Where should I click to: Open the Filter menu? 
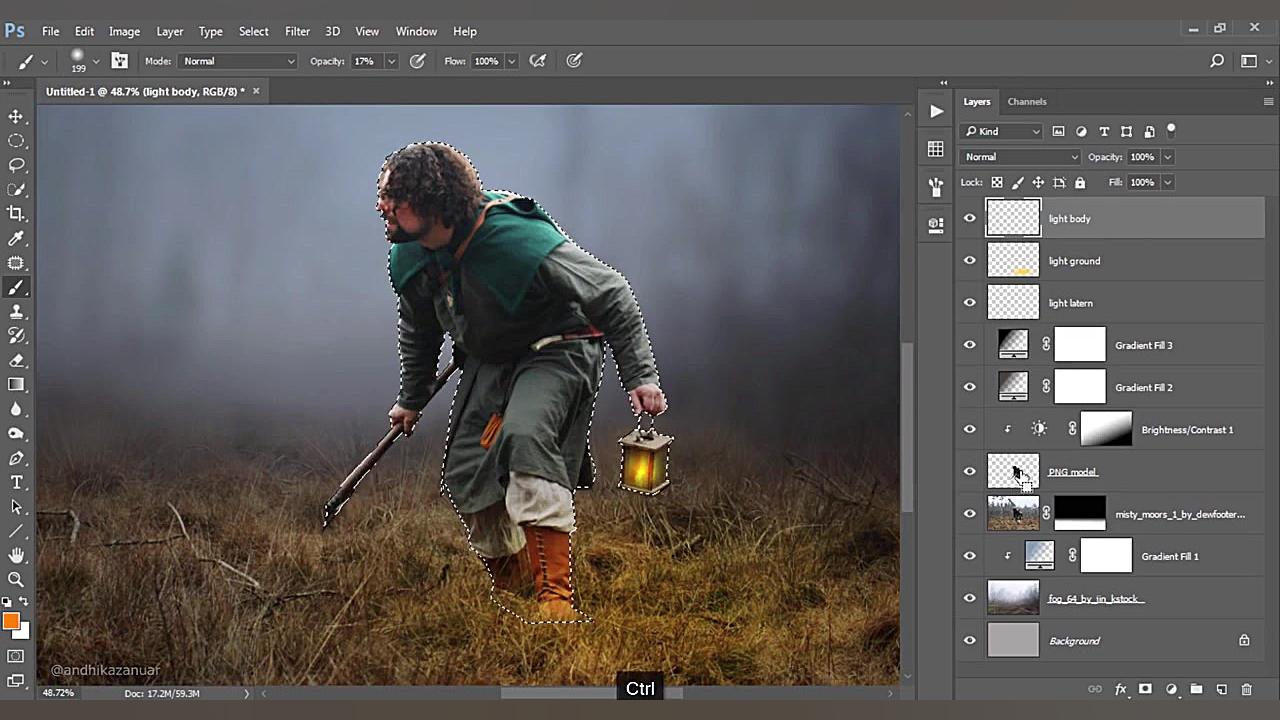click(297, 31)
